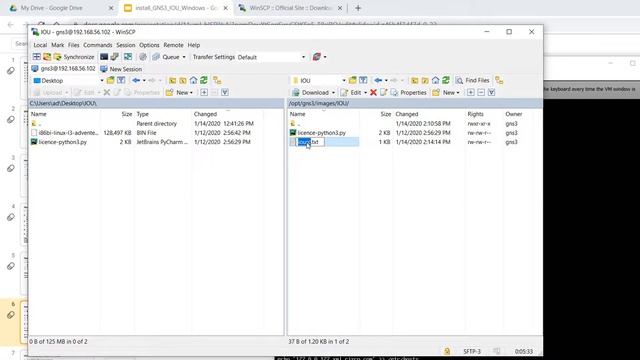640x360 pixels.
Task: Open the Session menu
Action: (126, 45)
